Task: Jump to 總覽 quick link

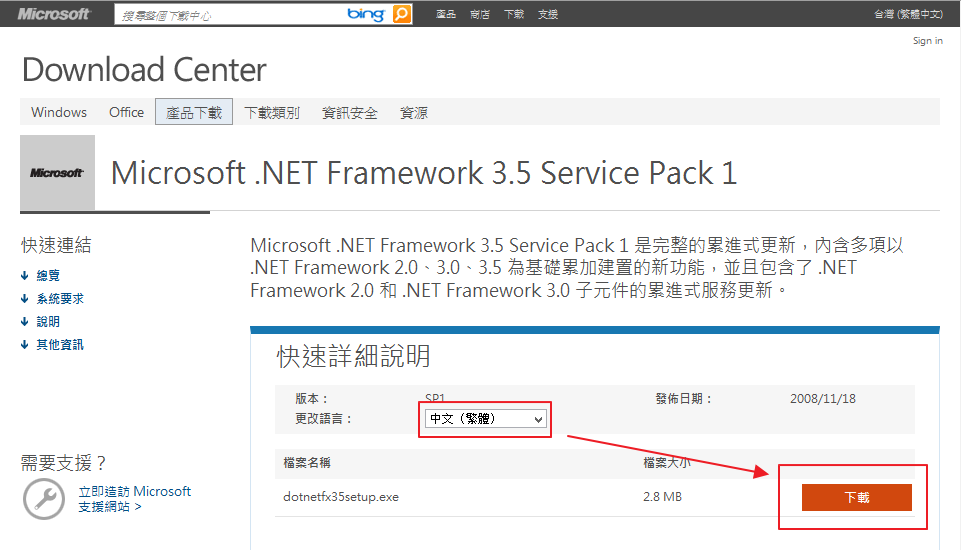Action: click(x=48, y=275)
